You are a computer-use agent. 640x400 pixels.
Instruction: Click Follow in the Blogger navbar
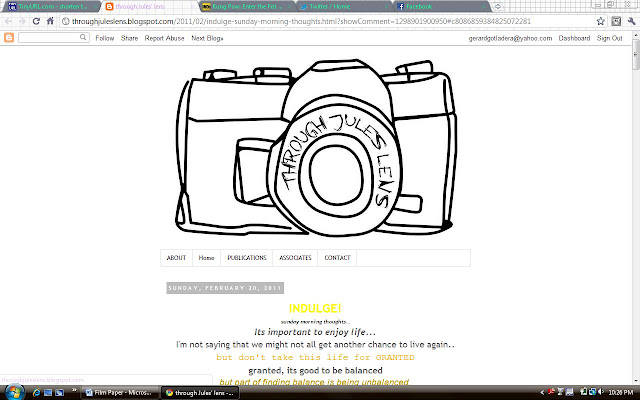click(x=104, y=38)
